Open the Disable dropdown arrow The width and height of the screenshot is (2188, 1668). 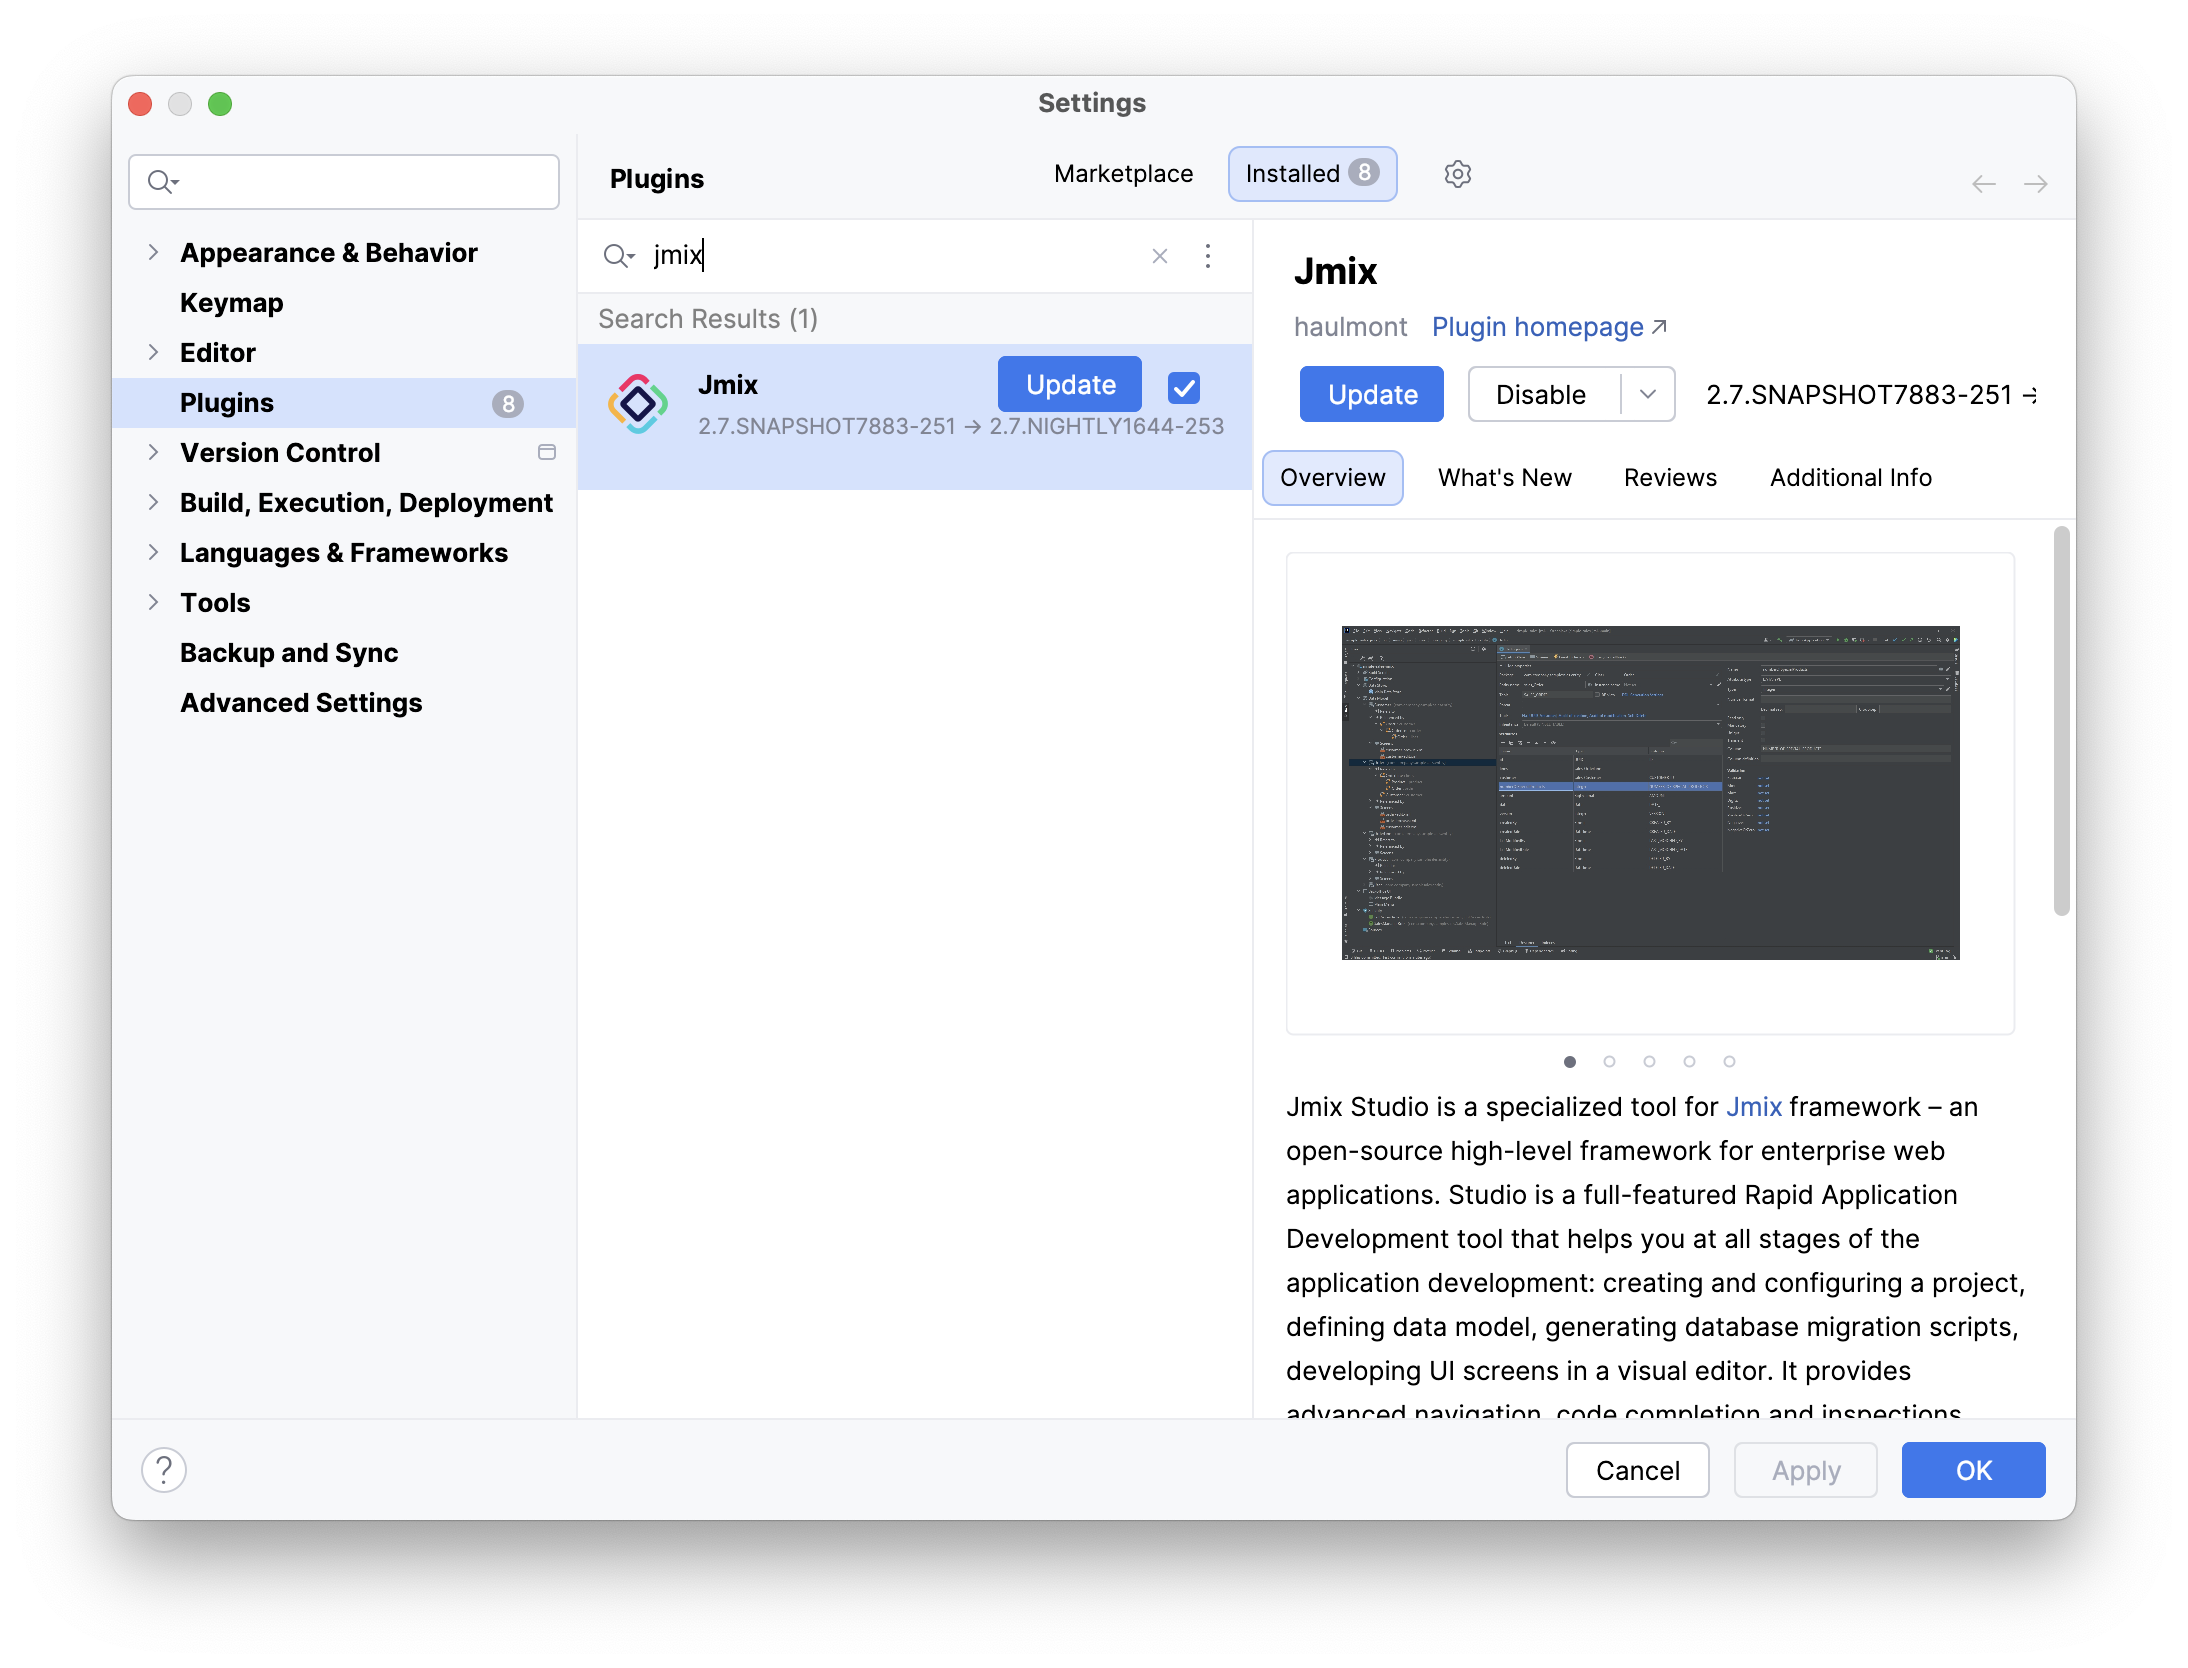coord(1646,394)
